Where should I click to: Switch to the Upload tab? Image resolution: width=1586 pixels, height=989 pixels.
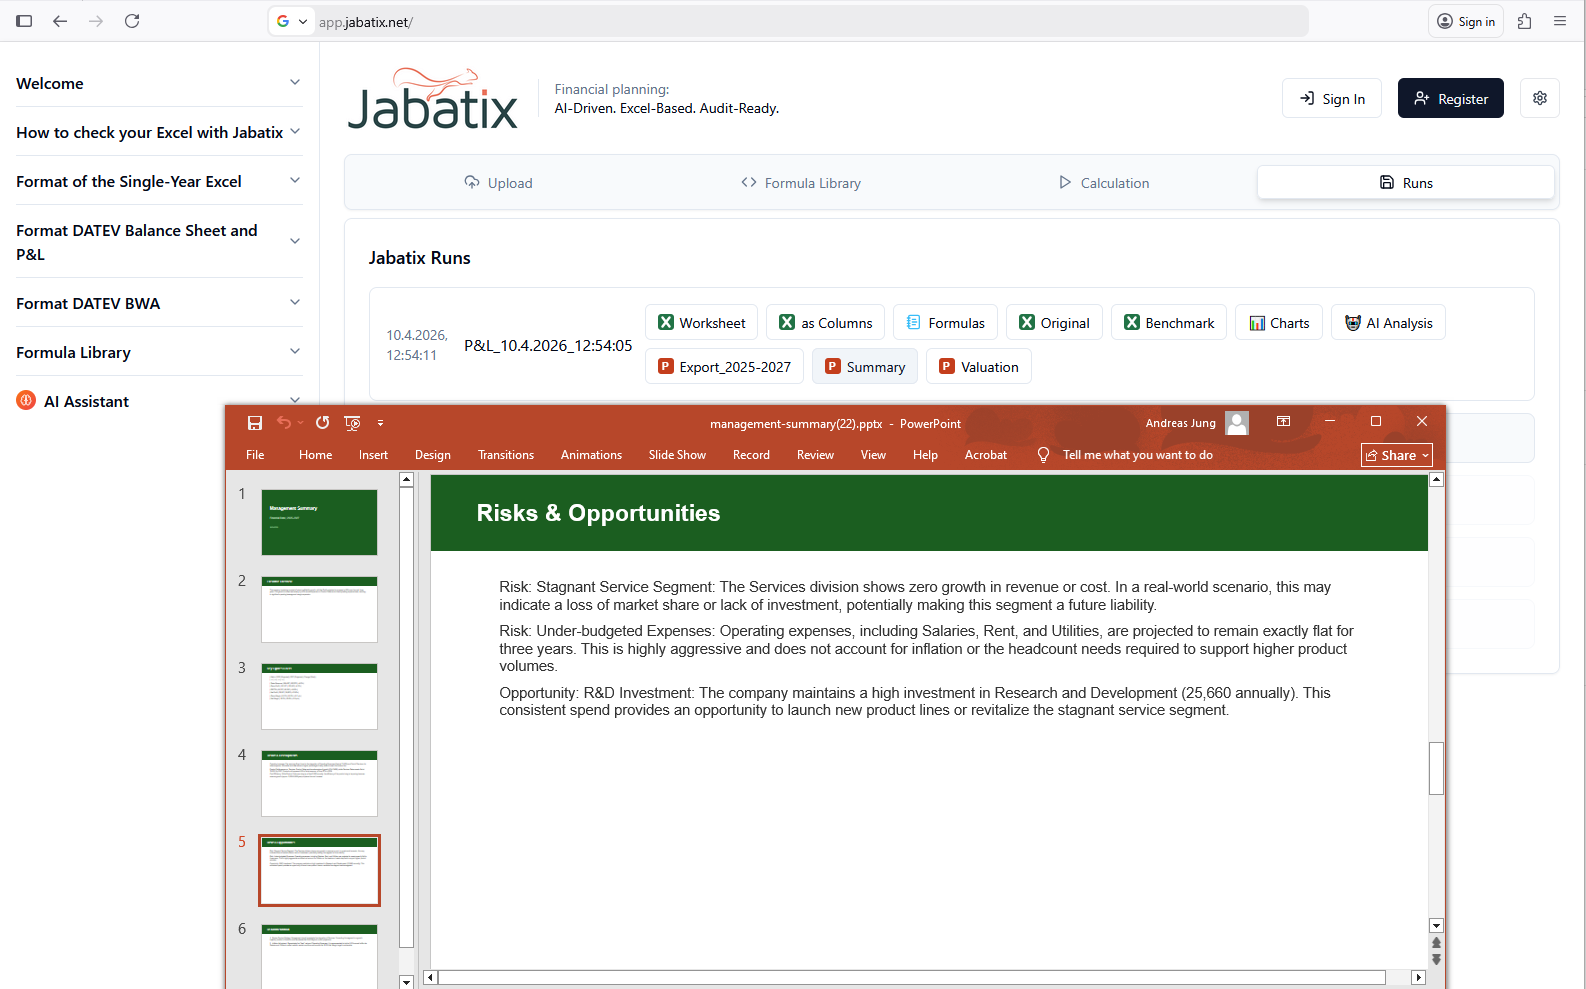tap(498, 183)
